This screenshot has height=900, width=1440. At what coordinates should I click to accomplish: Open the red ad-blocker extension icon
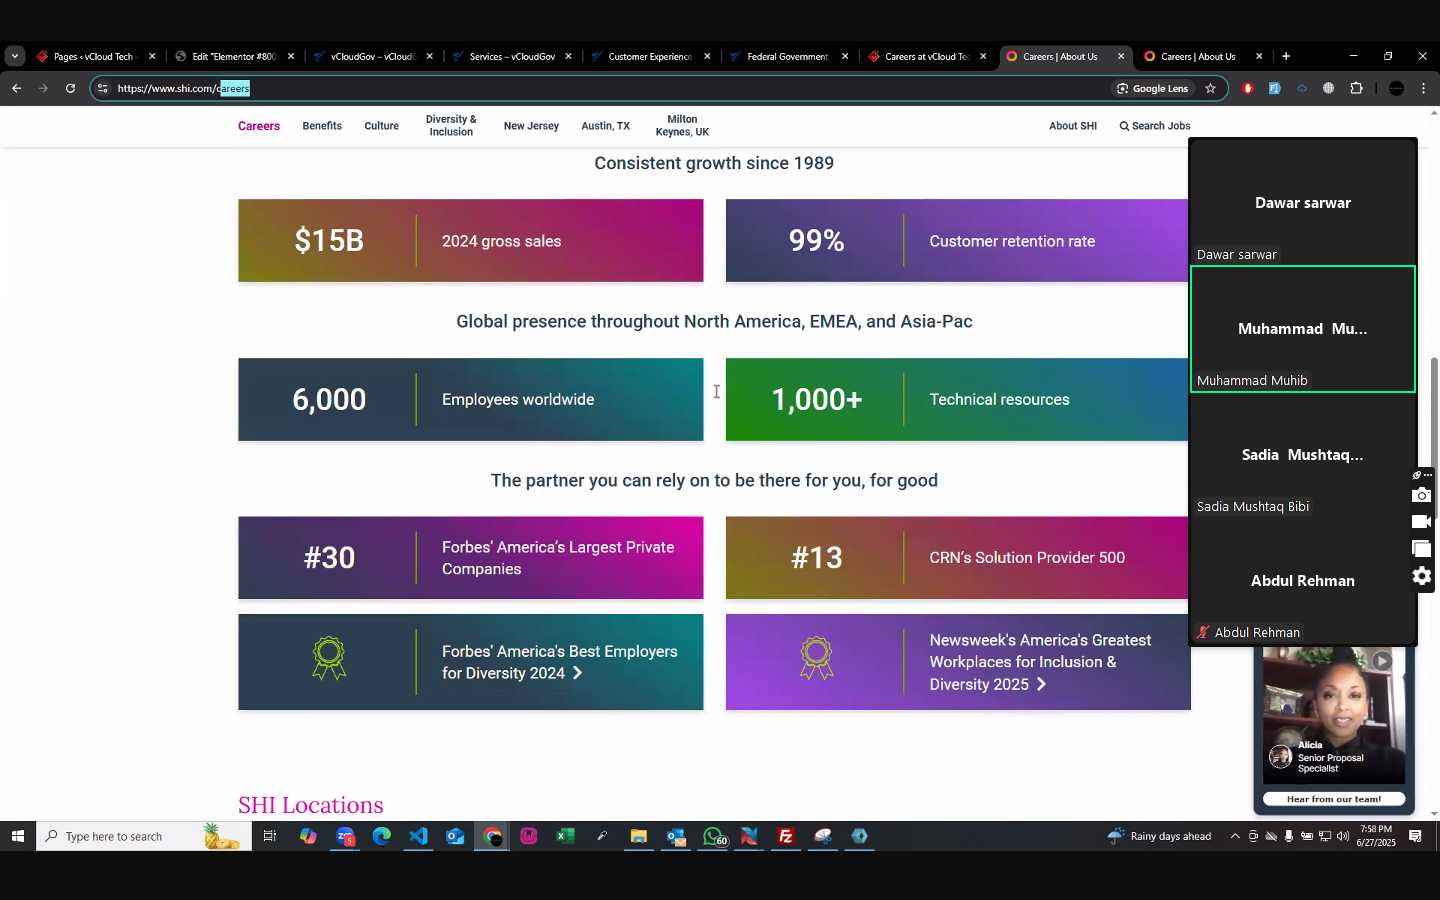tap(1247, 88)
